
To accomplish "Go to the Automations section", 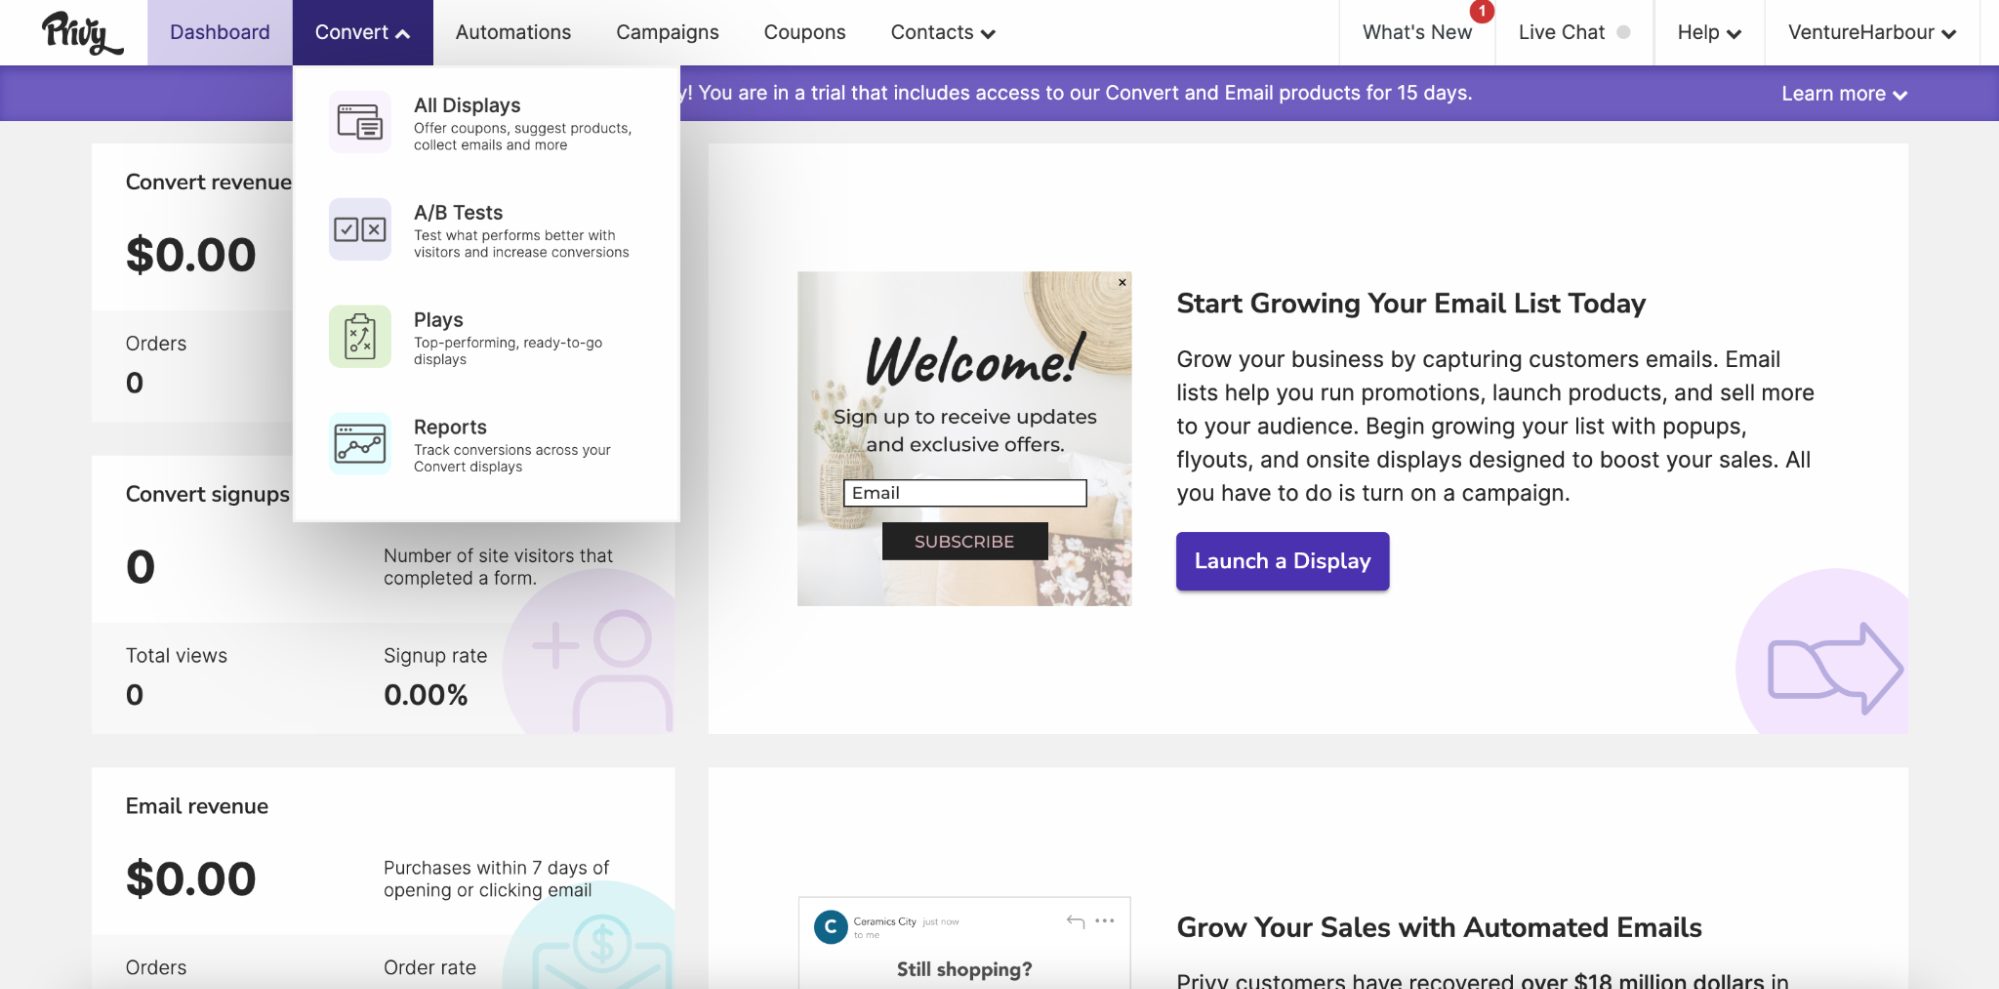I will pyautogui.click(x=512, y=32).
